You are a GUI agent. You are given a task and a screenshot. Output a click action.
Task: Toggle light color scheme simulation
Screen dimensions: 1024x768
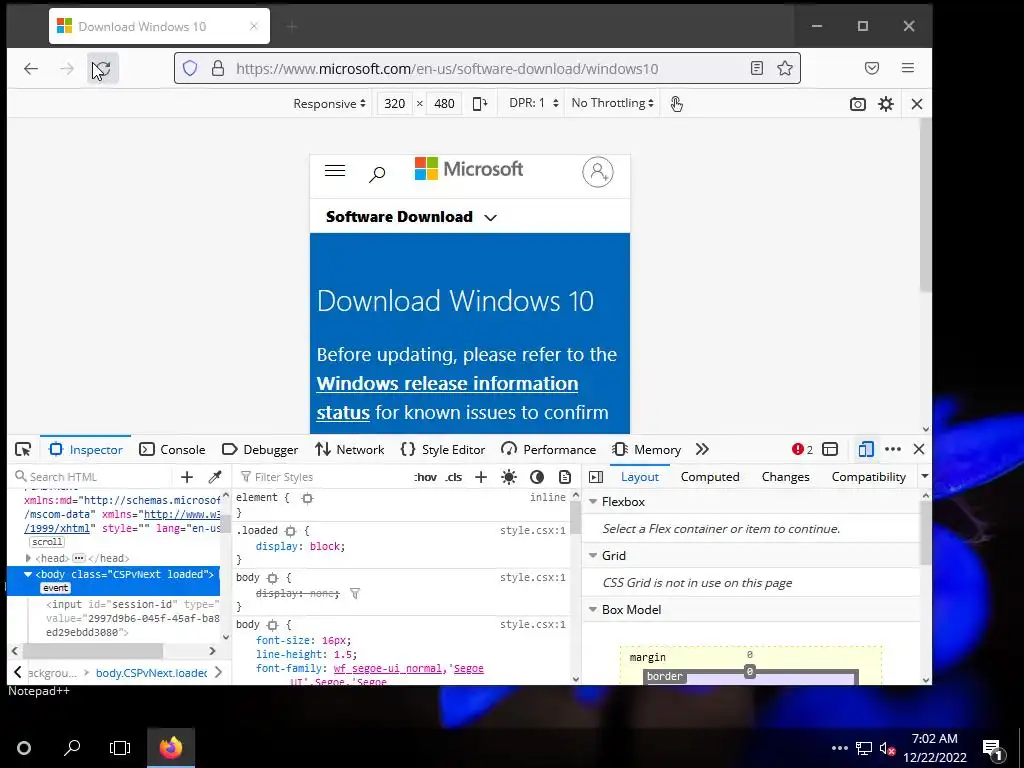coord(509,477)
